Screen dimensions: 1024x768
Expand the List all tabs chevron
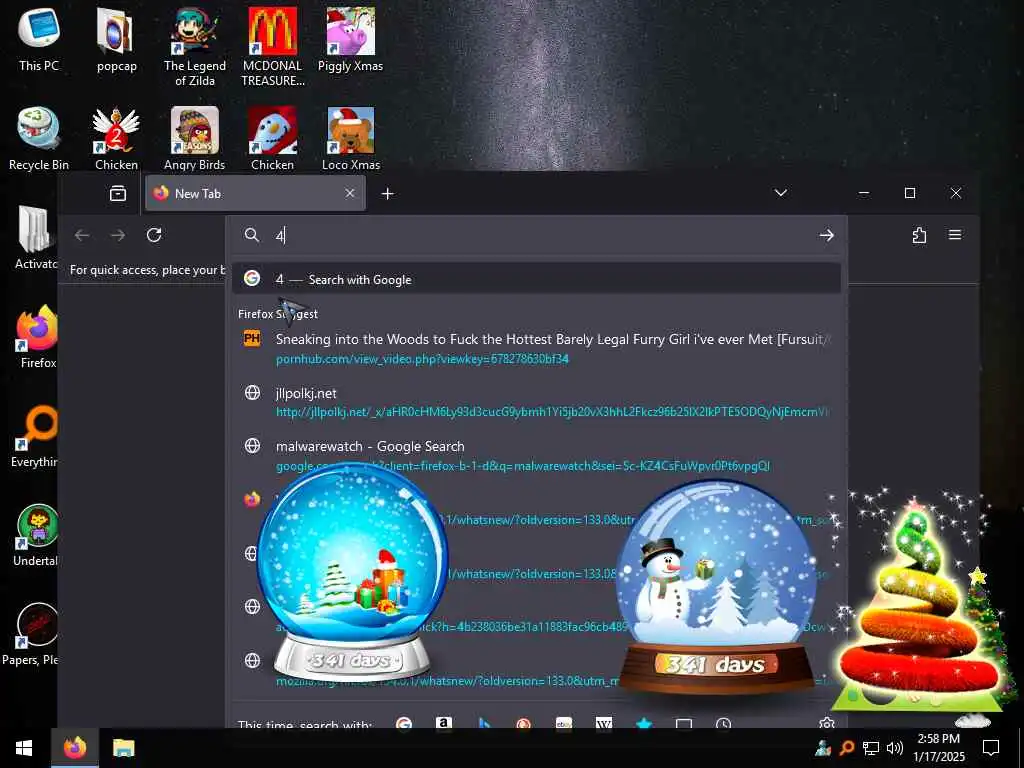pos(780,193)
